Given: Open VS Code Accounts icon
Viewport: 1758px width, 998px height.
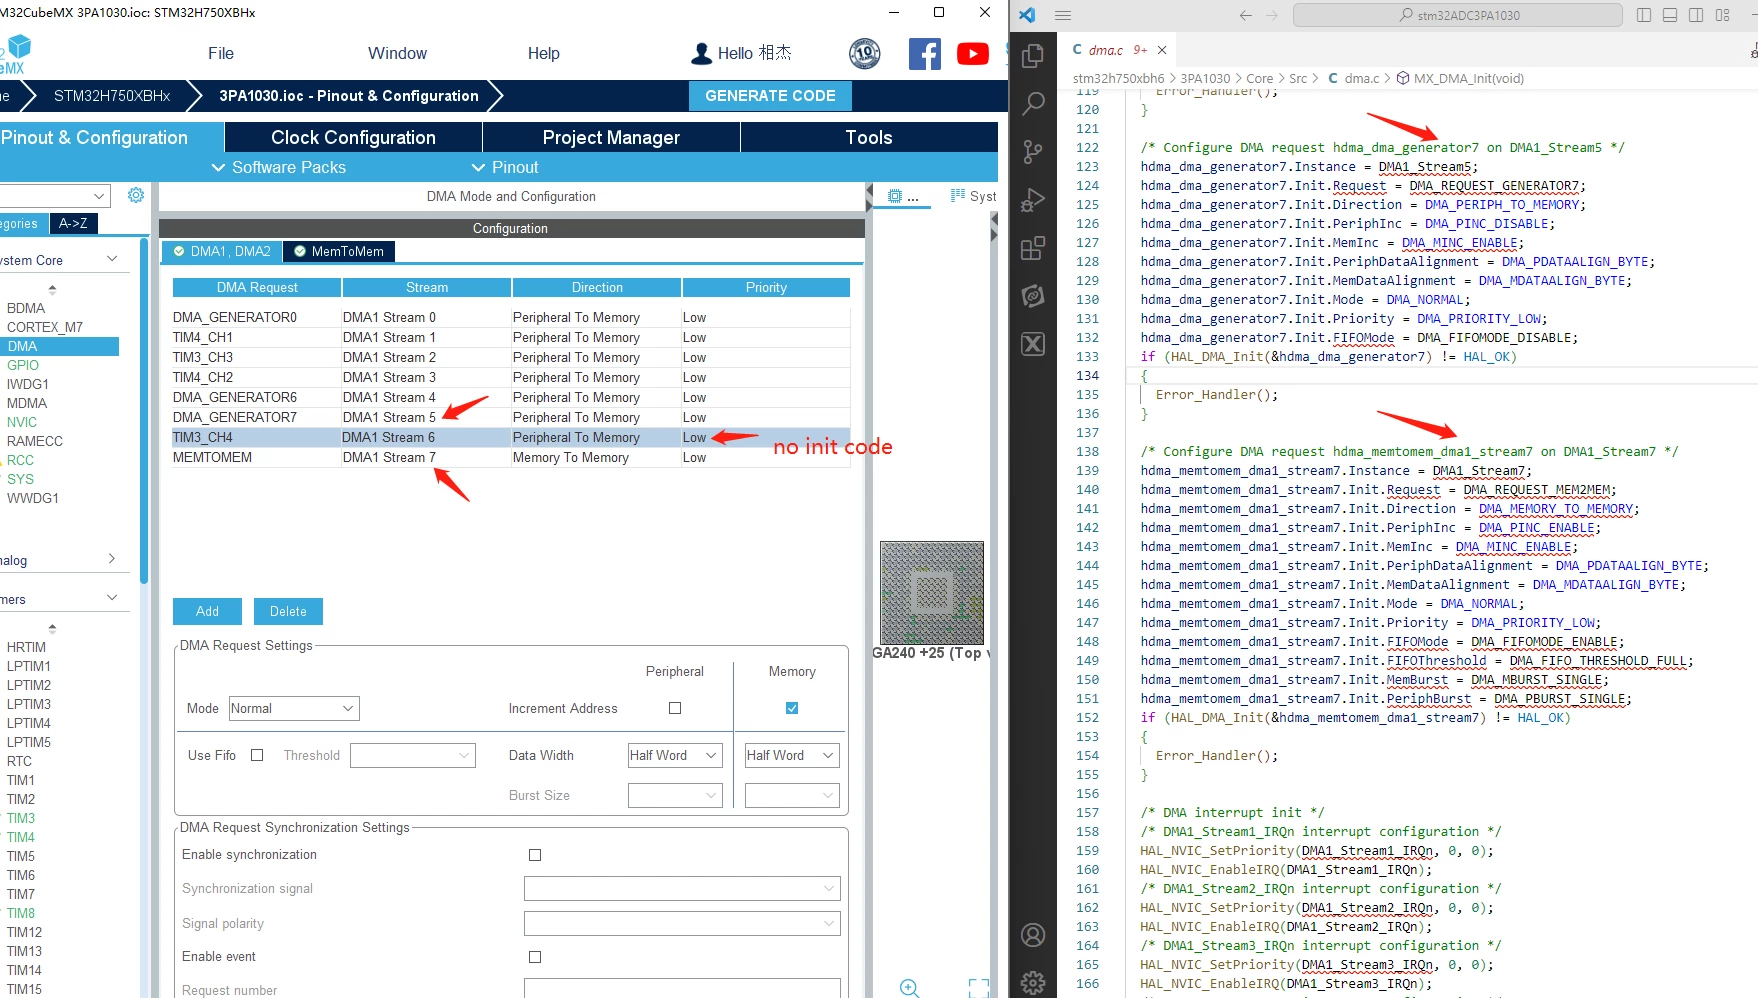Looking at the screenshot, I should [x=1033, y=935].
